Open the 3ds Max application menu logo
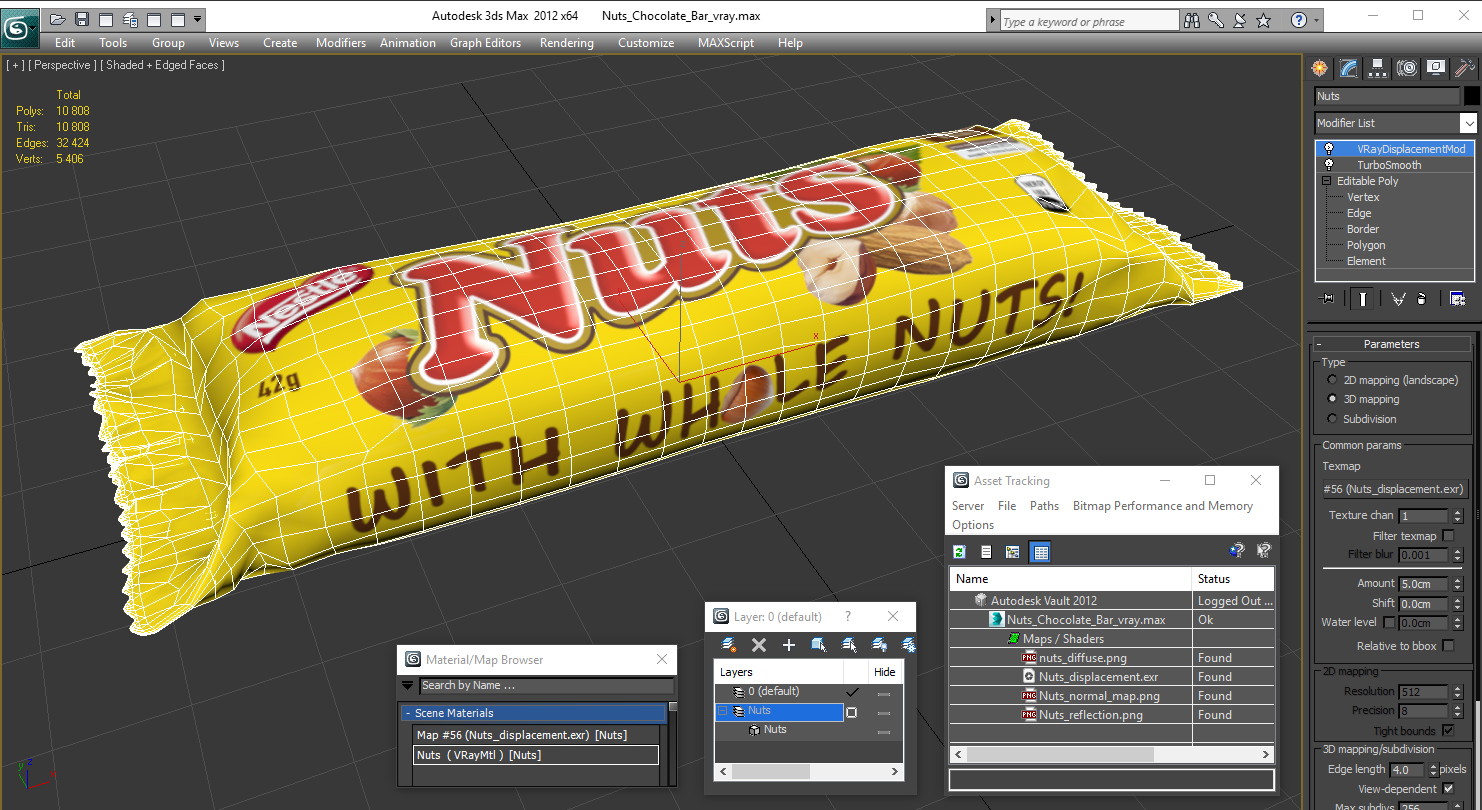The width and height of the screenshot is (1482, 810). click(20, 27)
